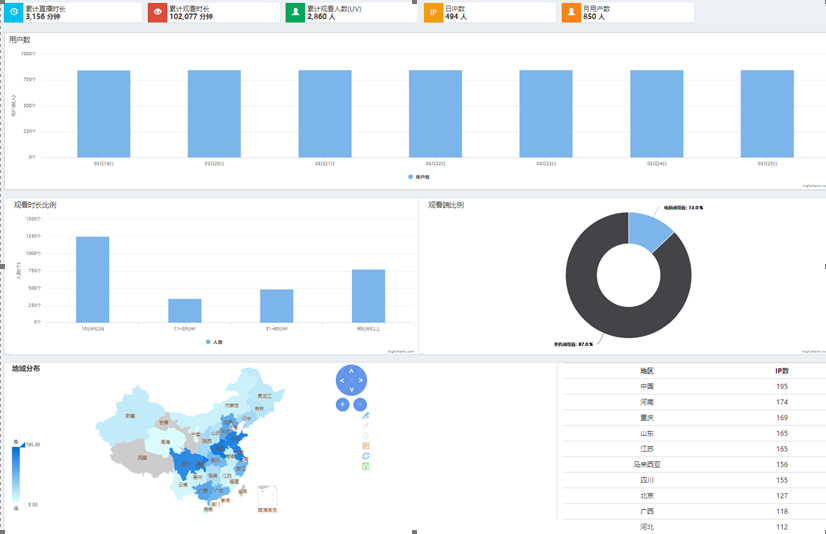Click the 850 人 value
826x534 pixels.
(x=594, y=16)
